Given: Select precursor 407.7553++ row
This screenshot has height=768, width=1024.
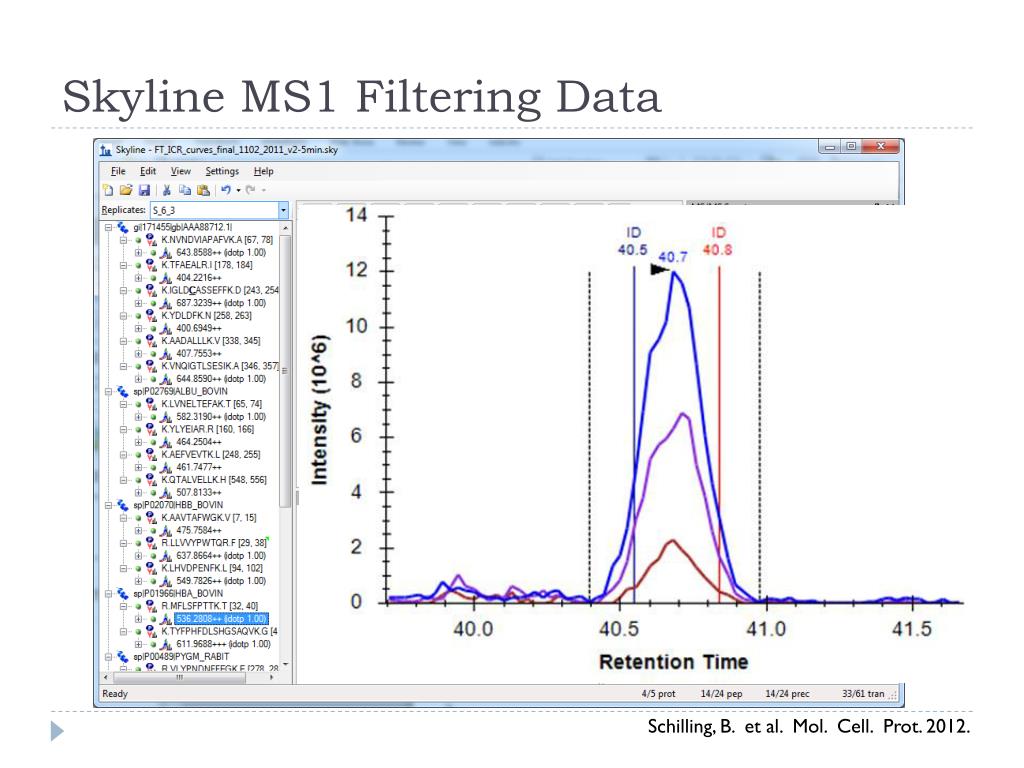Looking at the screenshot, I should click(199, 353).
